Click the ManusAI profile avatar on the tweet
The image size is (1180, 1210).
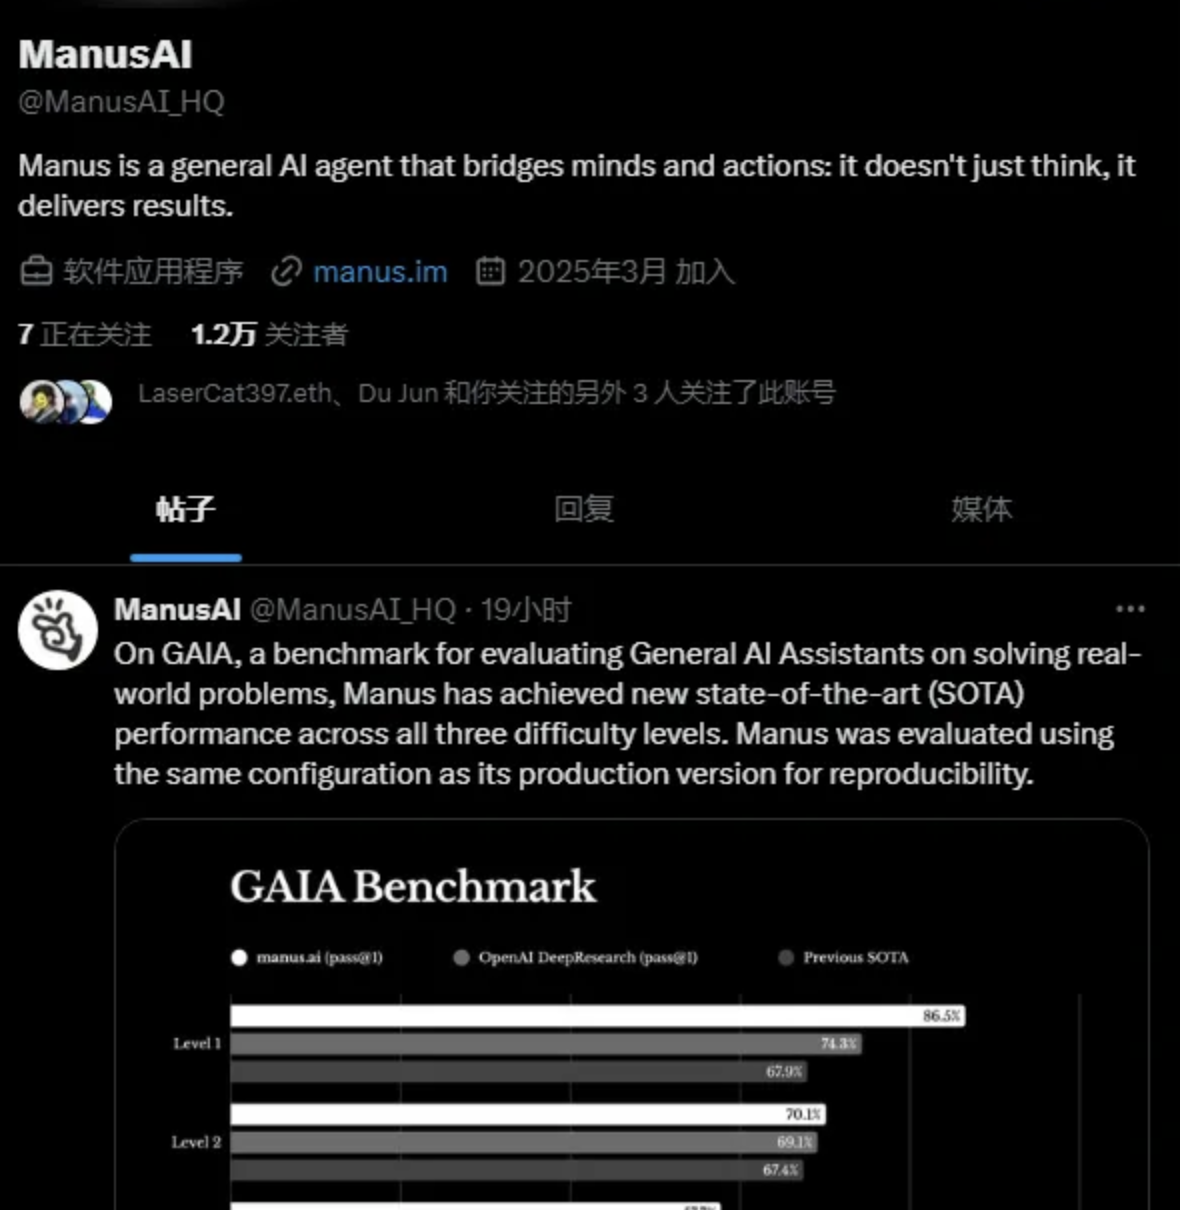click(x=57, y=630)
